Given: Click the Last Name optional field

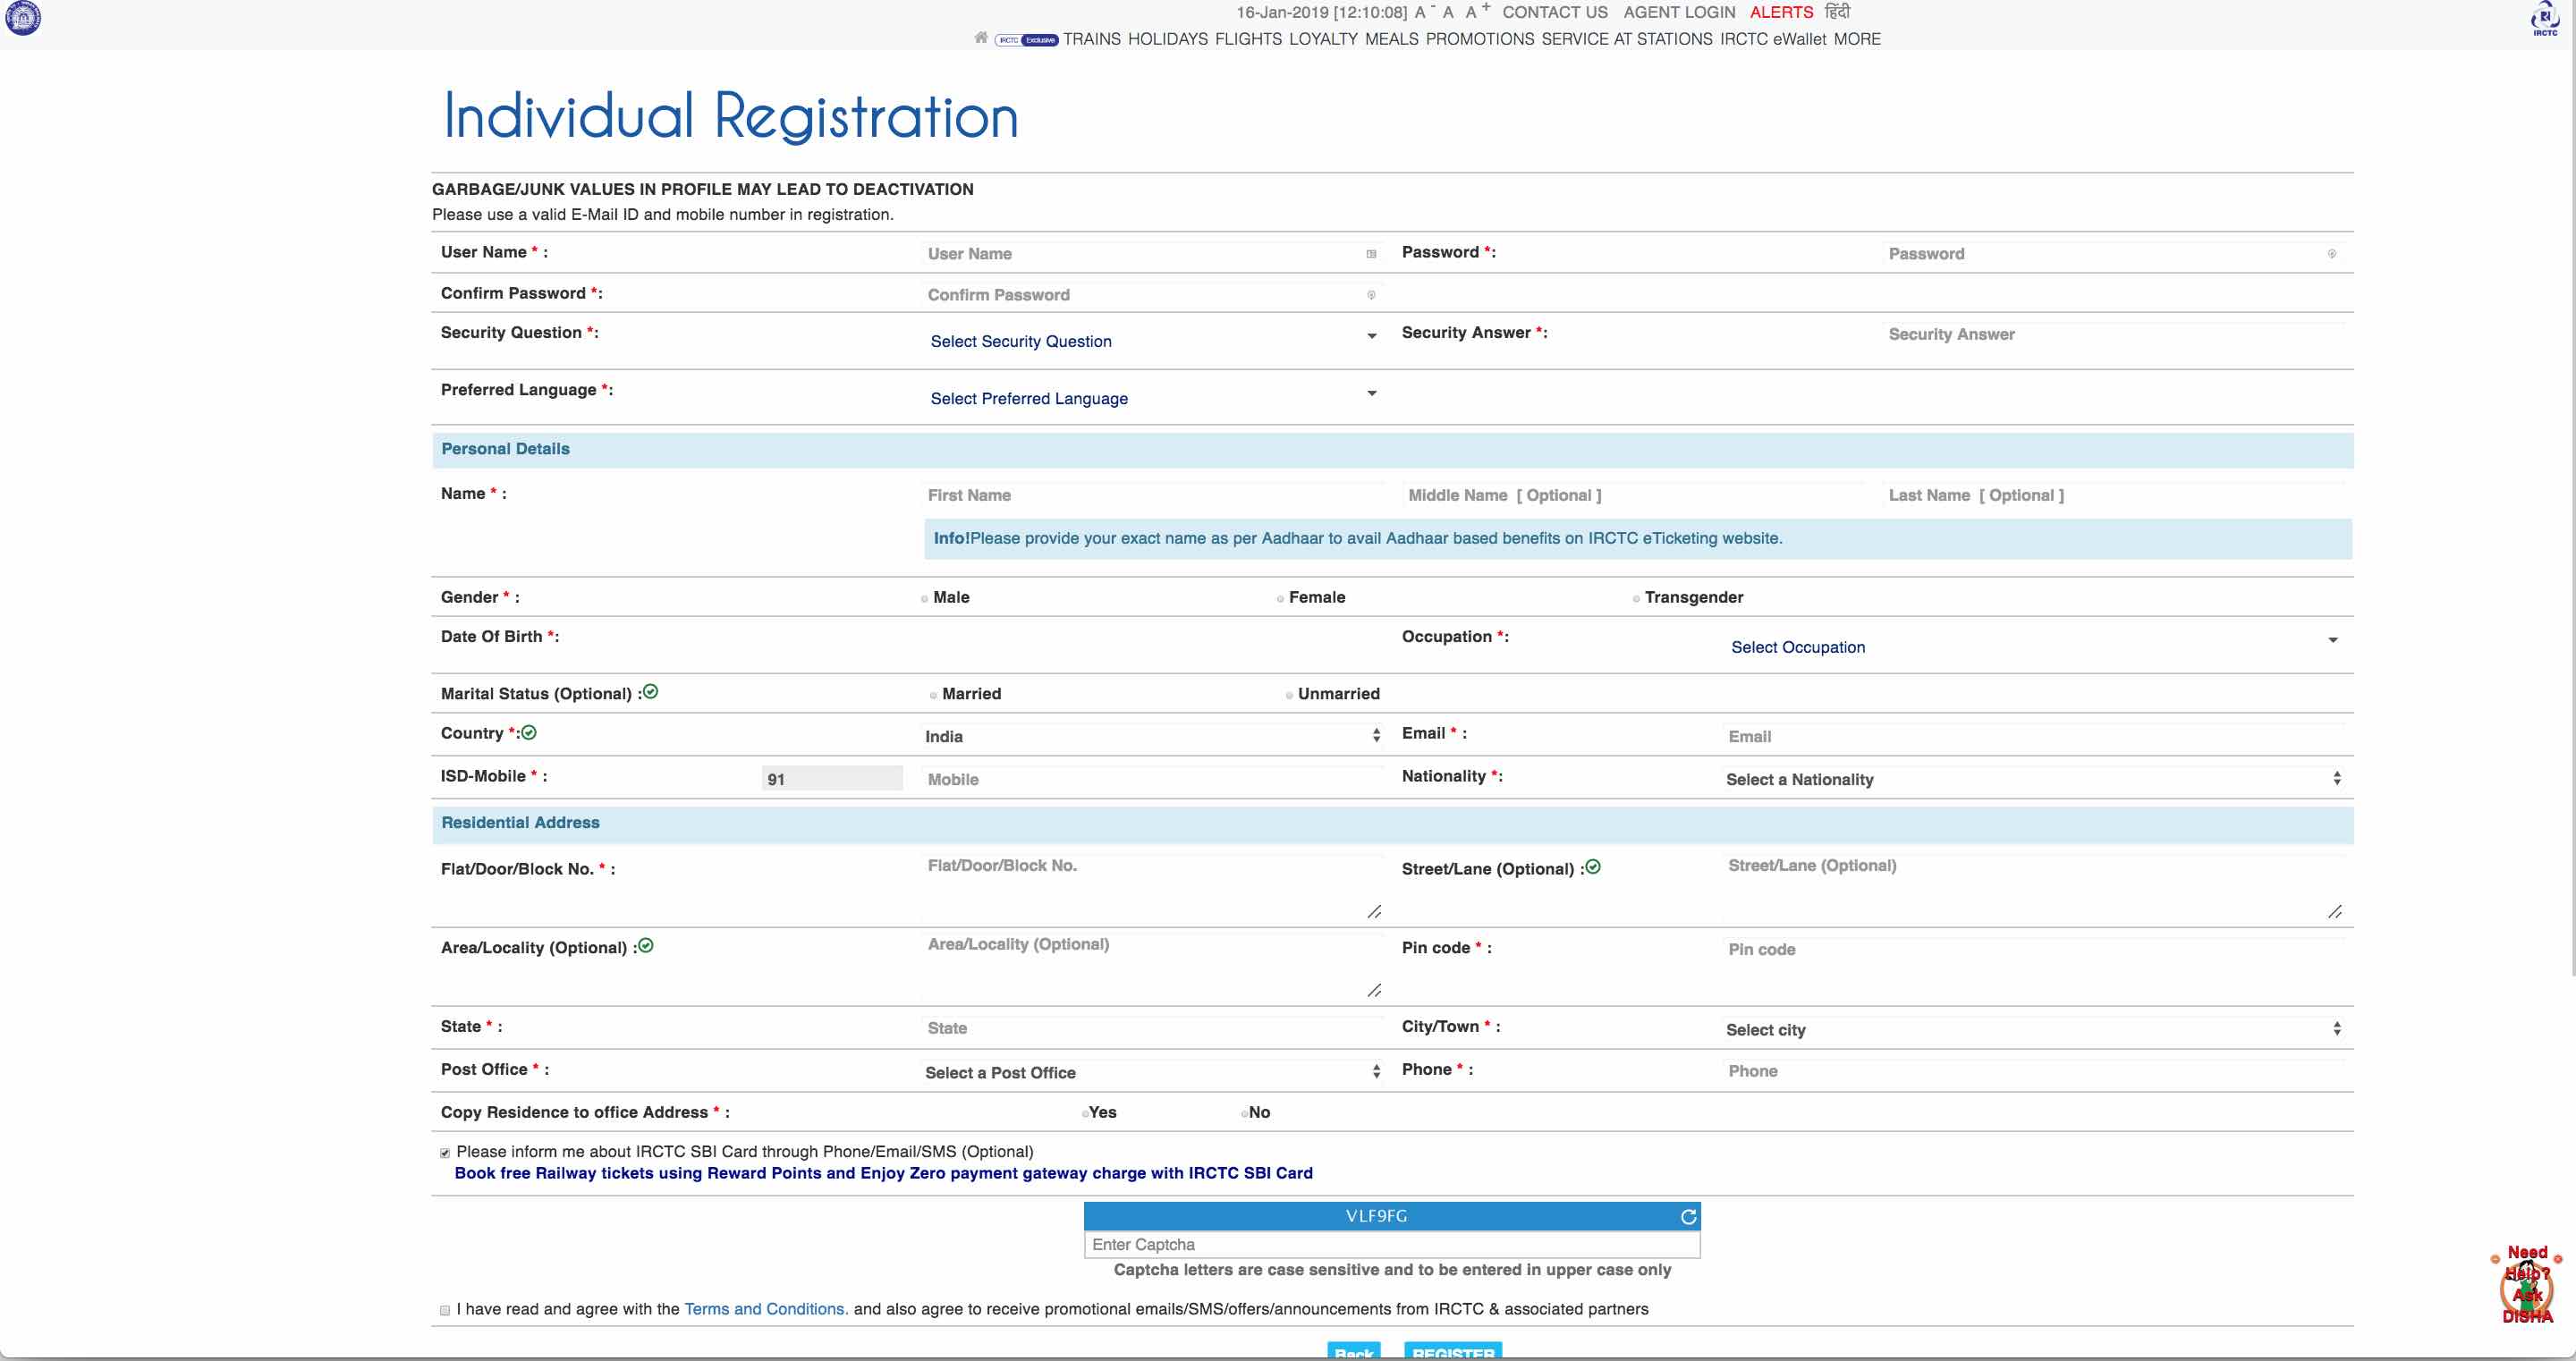Looking at the screenshot, I should [2114, 495].
